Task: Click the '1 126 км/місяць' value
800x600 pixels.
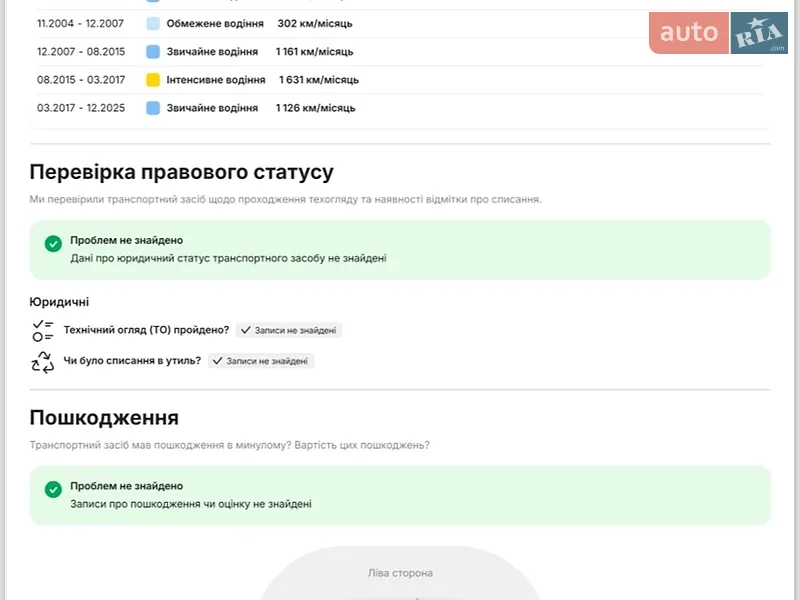Action: (x=315, y=108)
